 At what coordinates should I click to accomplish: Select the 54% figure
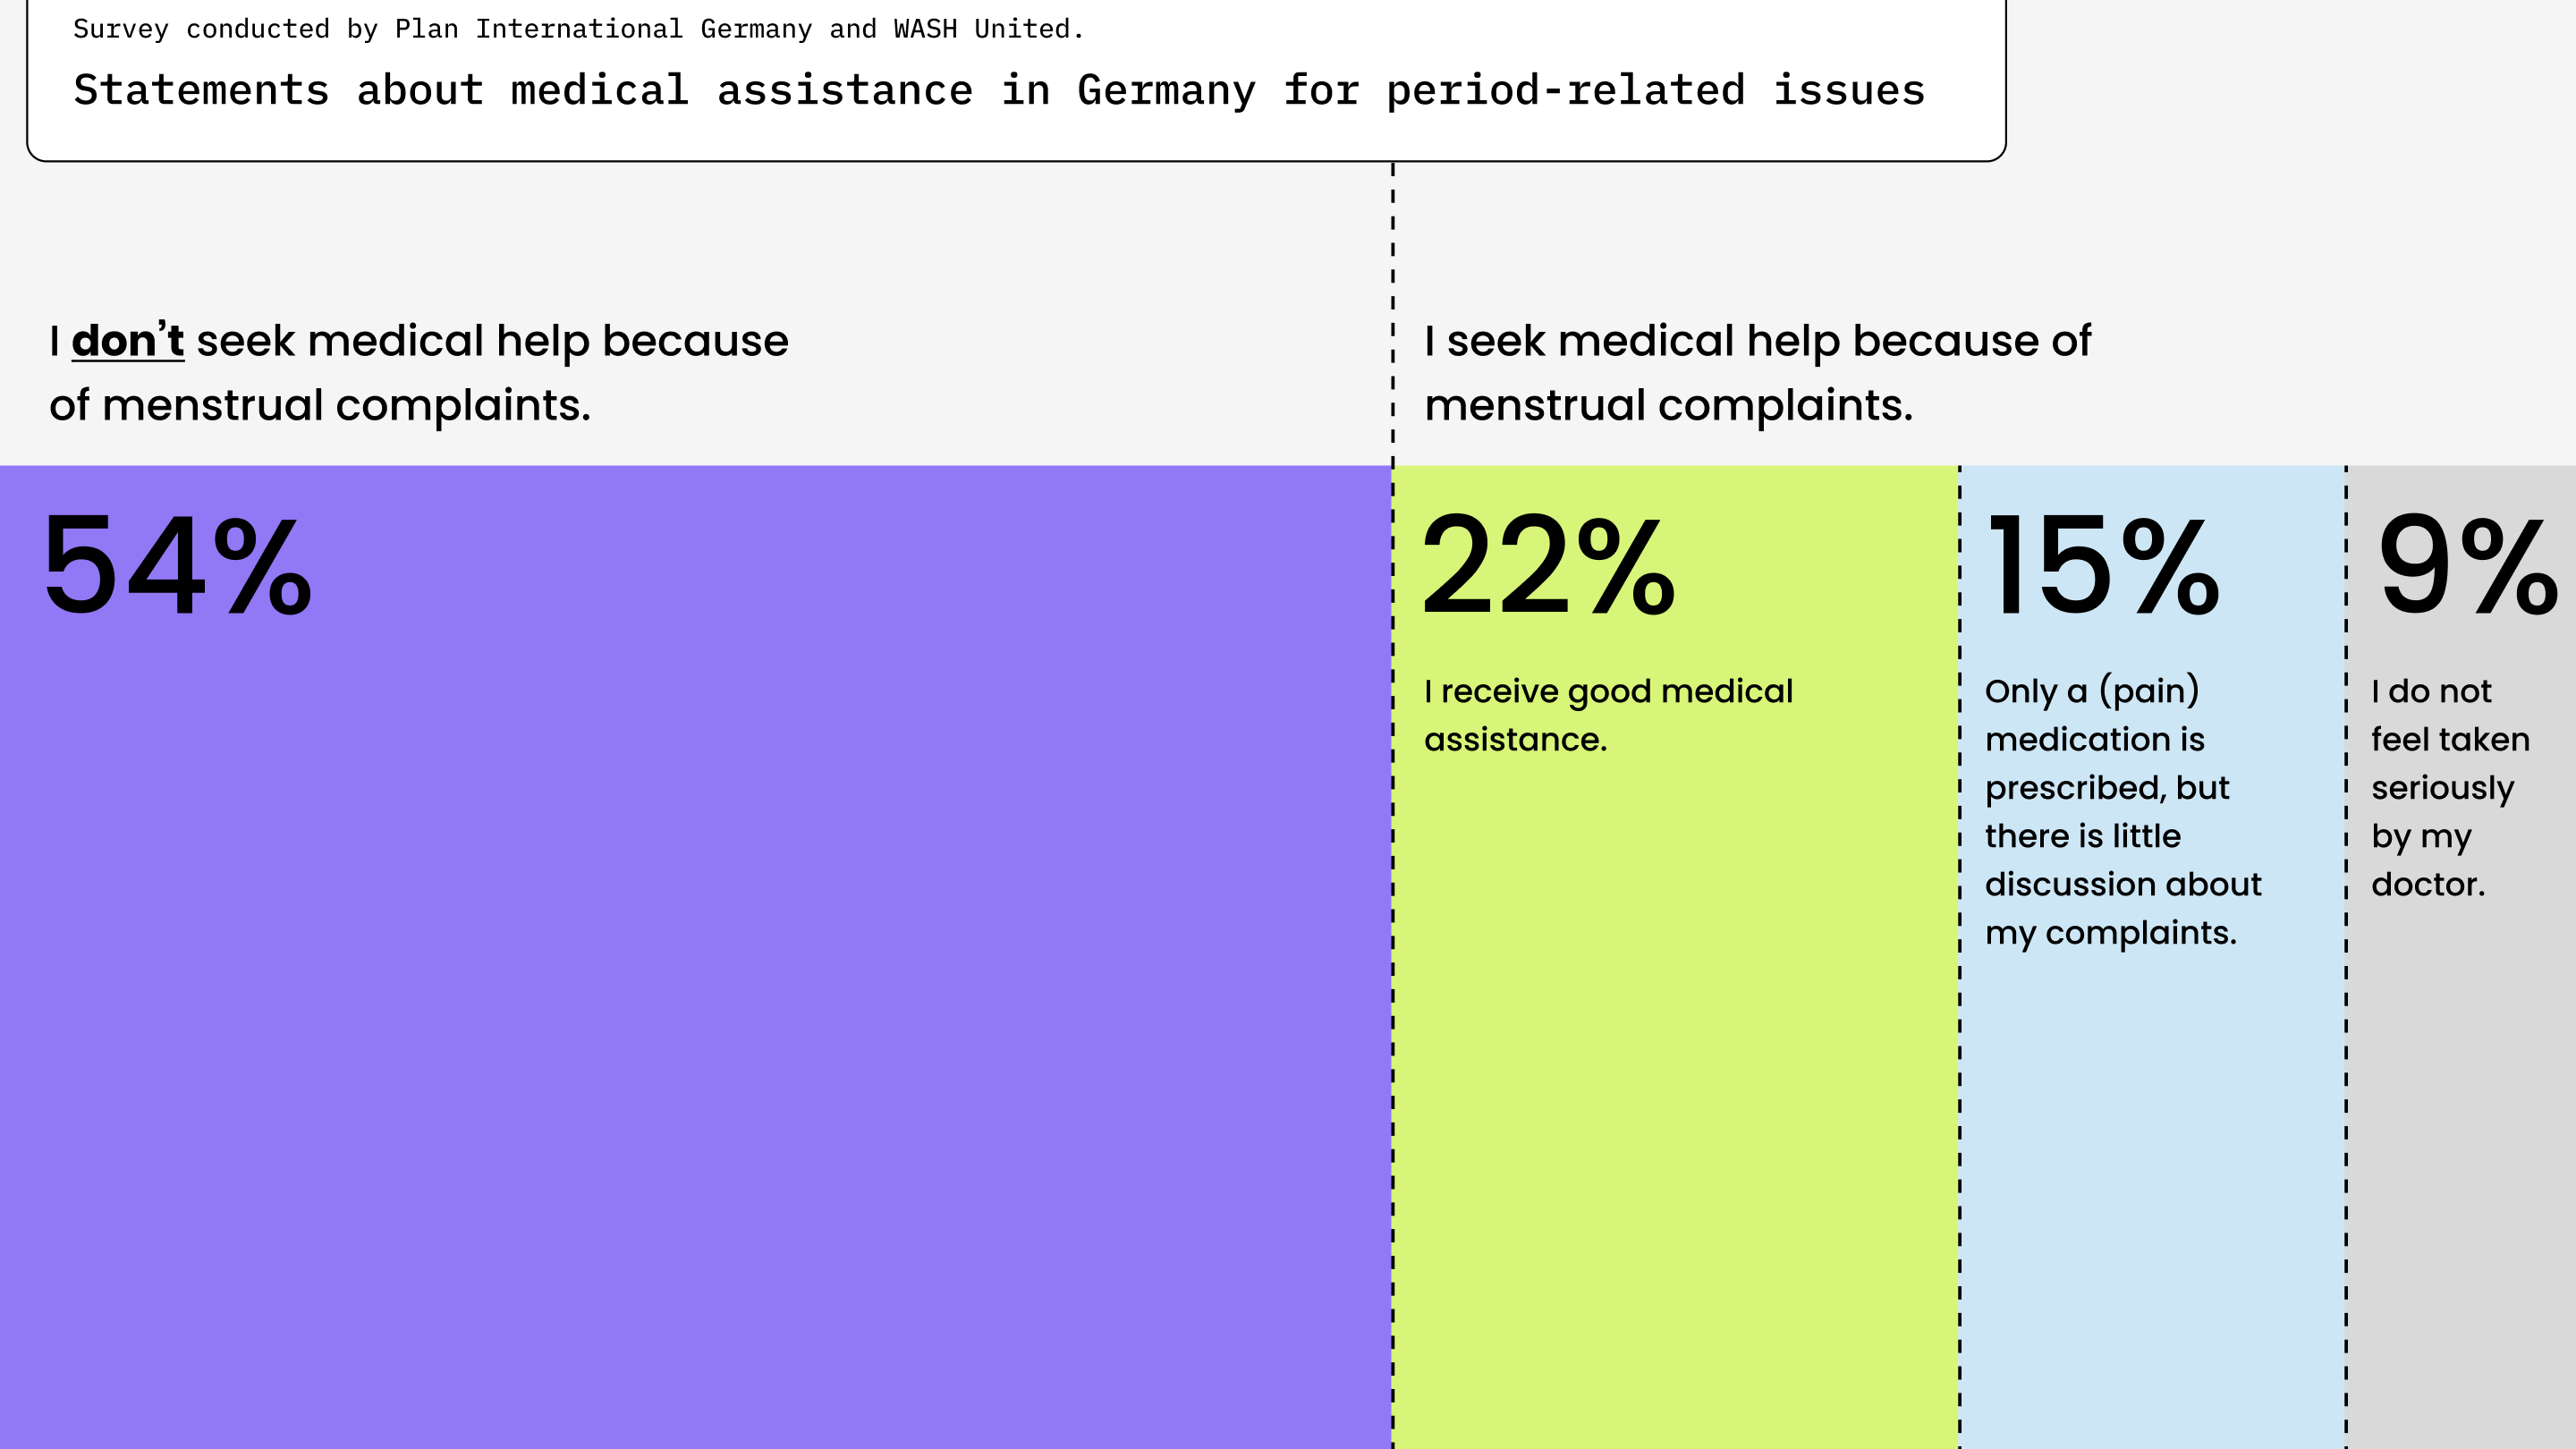tap(178, 565)
